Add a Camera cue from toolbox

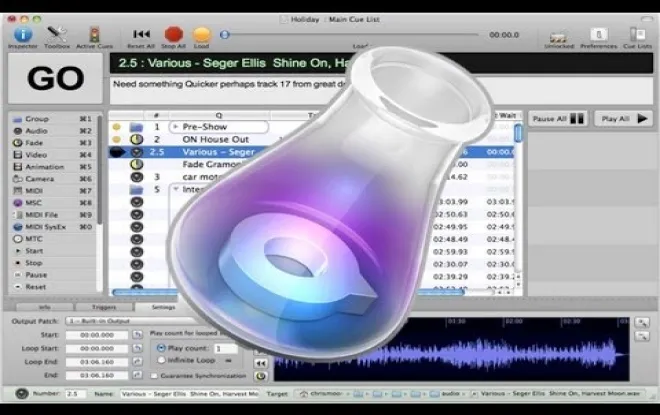pos(52,179)
